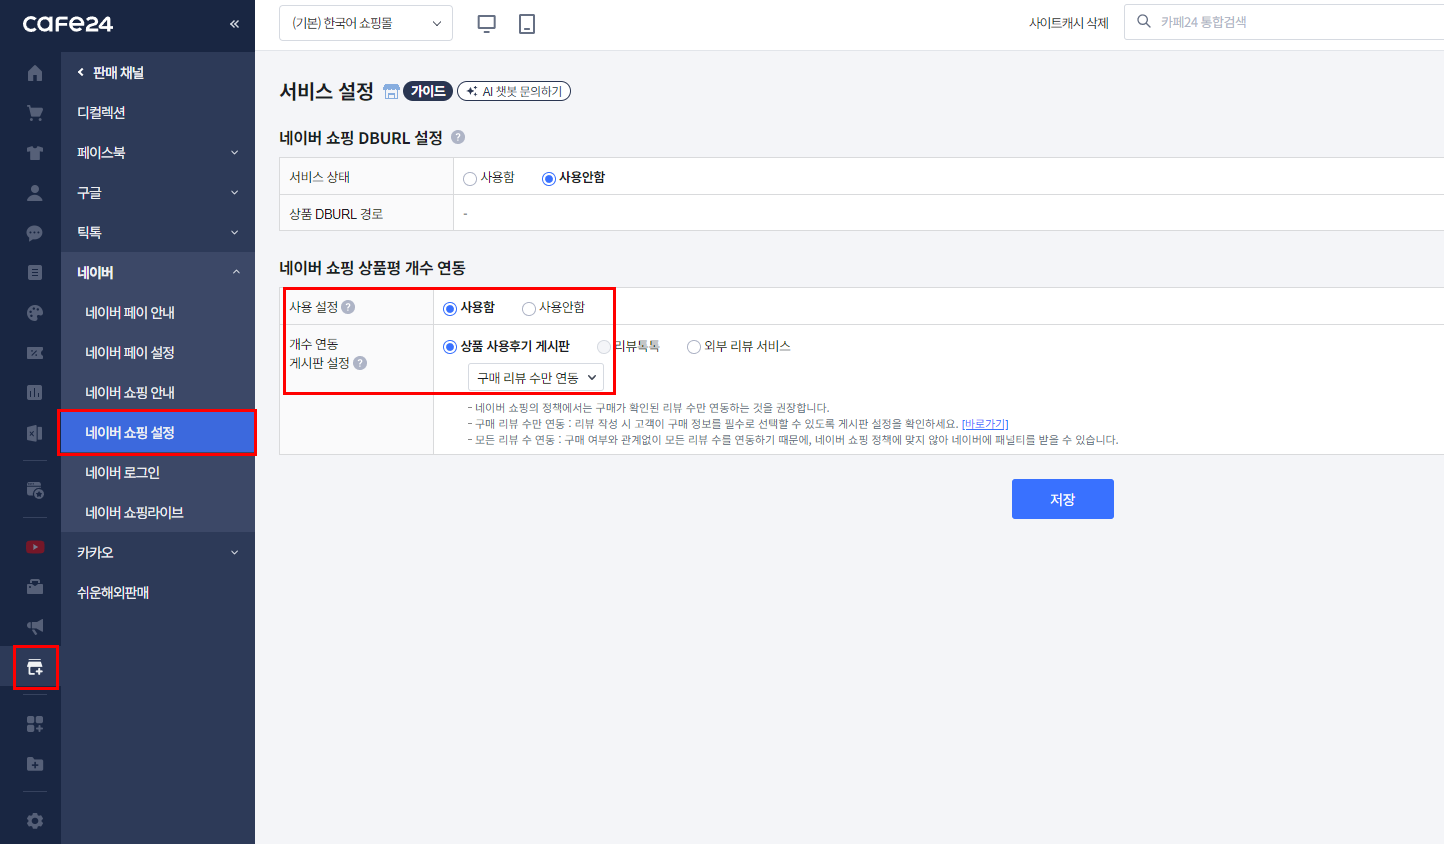The height and width of the screenshot is (844, 1444).
Task: Select 사용안함 for 서비스 상태
Action: pos(549,178)
